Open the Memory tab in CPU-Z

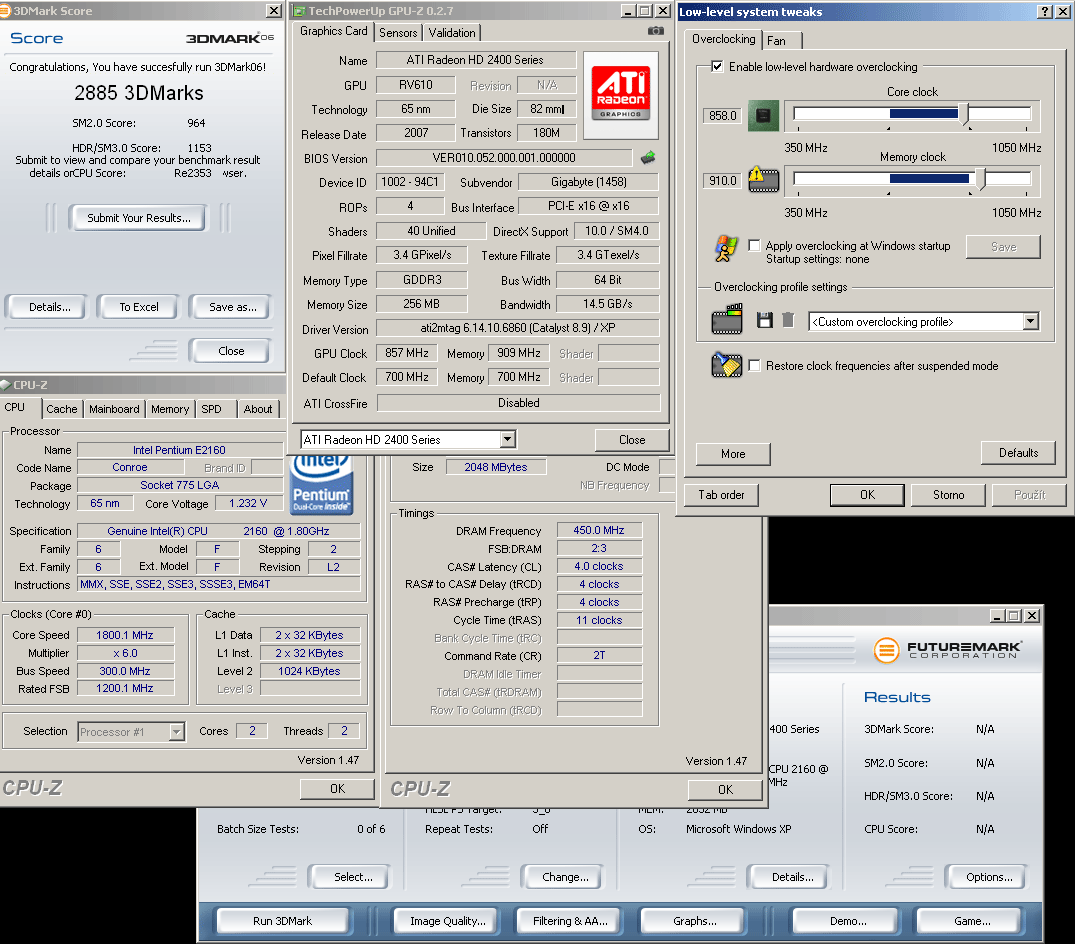pos(170,409)
